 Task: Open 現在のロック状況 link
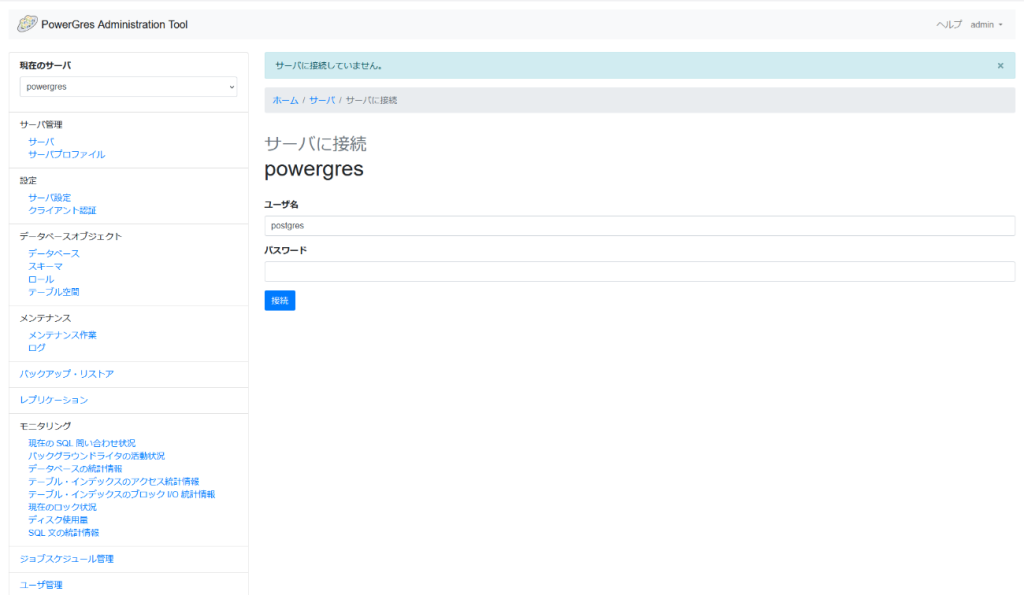[62, 507]
